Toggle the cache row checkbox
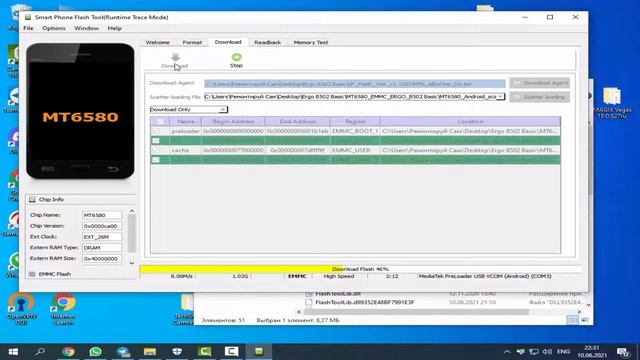The height and width of the screenshot is (360, 640). 156,150
